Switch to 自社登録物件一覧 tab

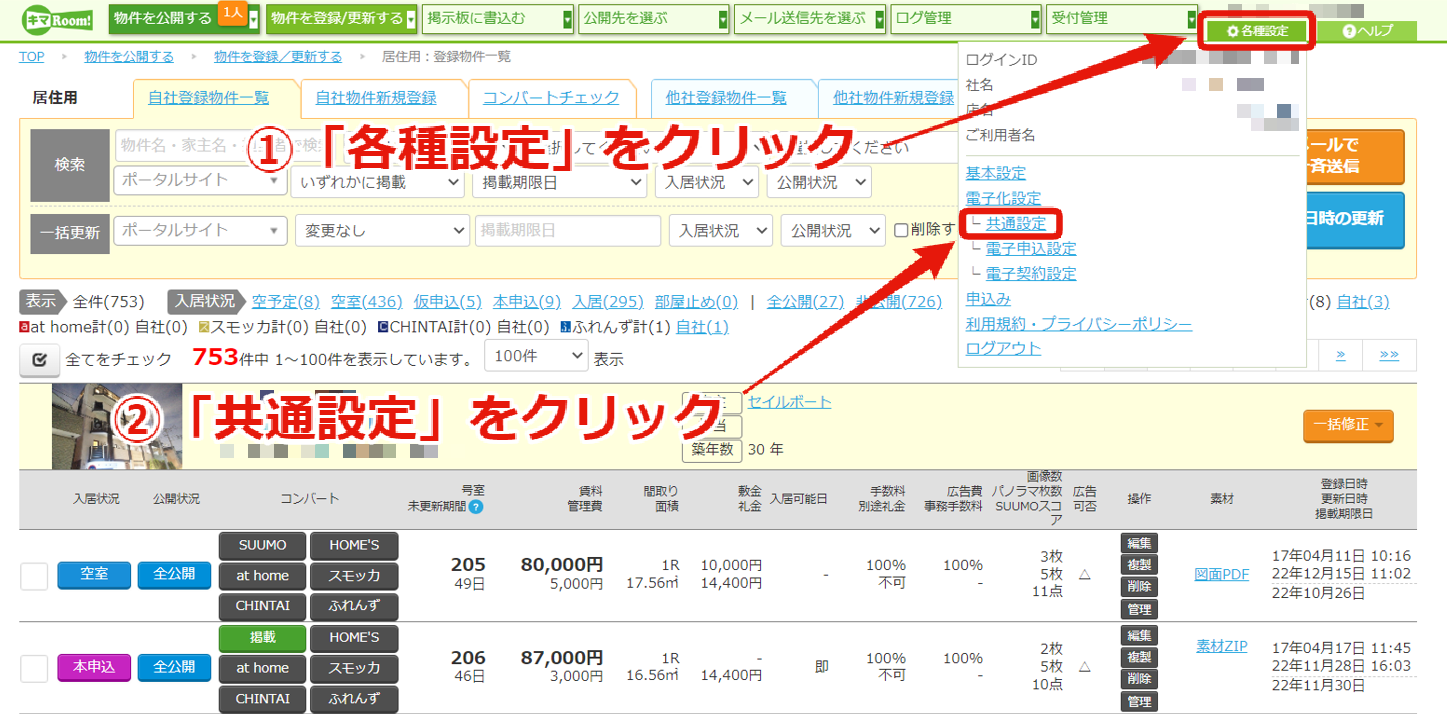tap(209, 98)
